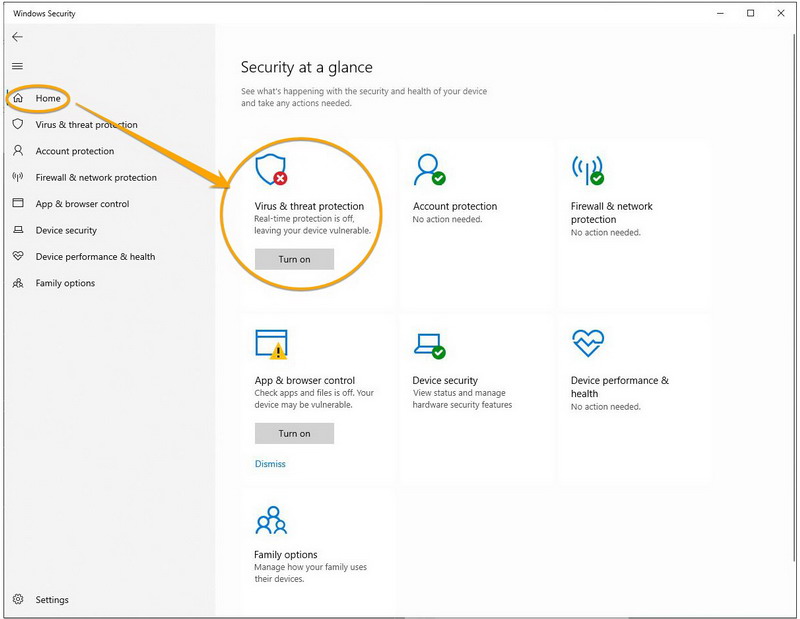Turn on real-time virus protection
Screen dimensions: 800x619
point(294,259)
